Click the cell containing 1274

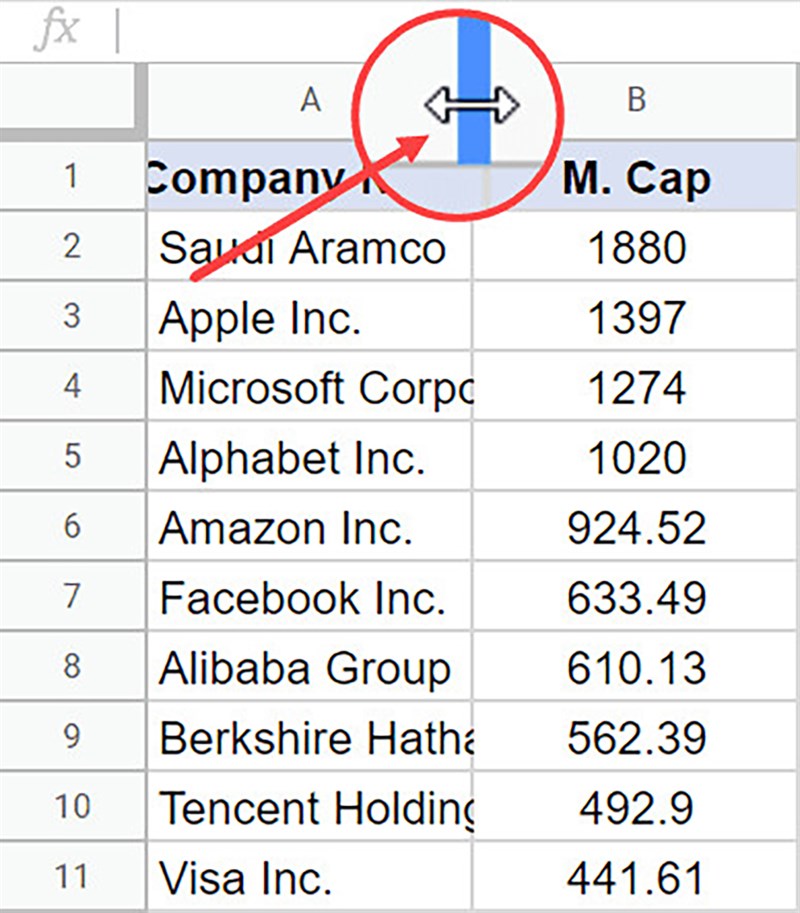pos(636,387)
